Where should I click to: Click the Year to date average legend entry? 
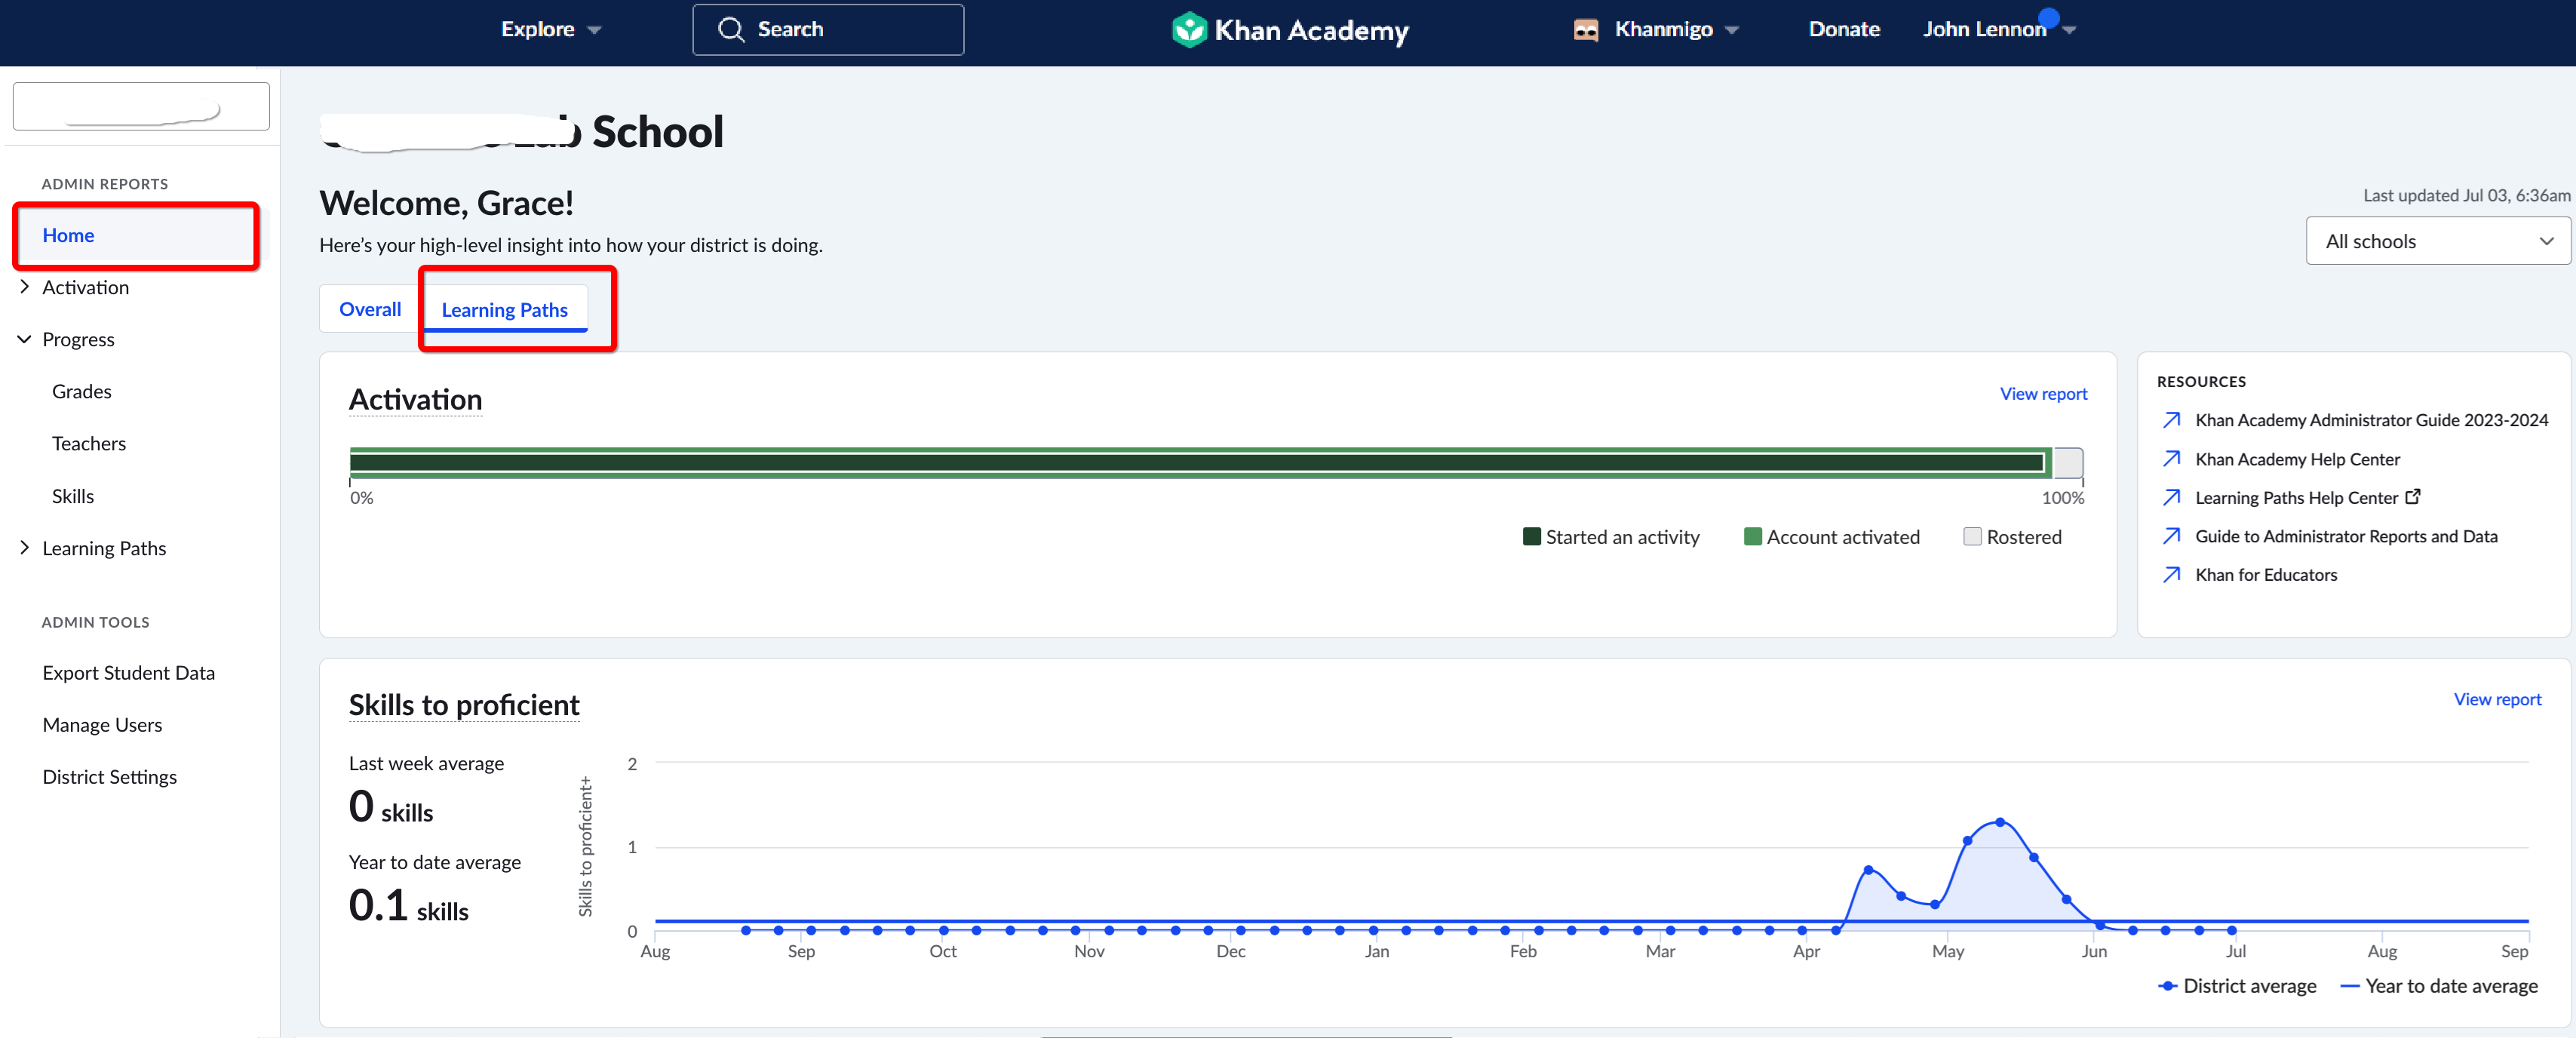pos(2439,986)
